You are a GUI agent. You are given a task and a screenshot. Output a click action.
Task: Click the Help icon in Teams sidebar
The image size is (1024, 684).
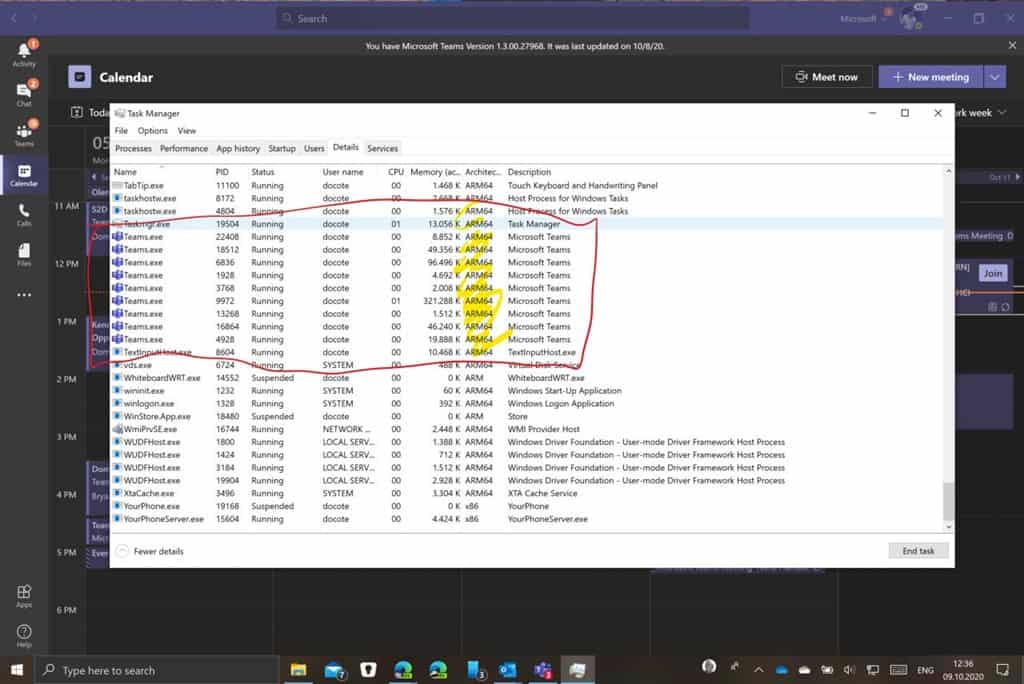pos(24,635)
